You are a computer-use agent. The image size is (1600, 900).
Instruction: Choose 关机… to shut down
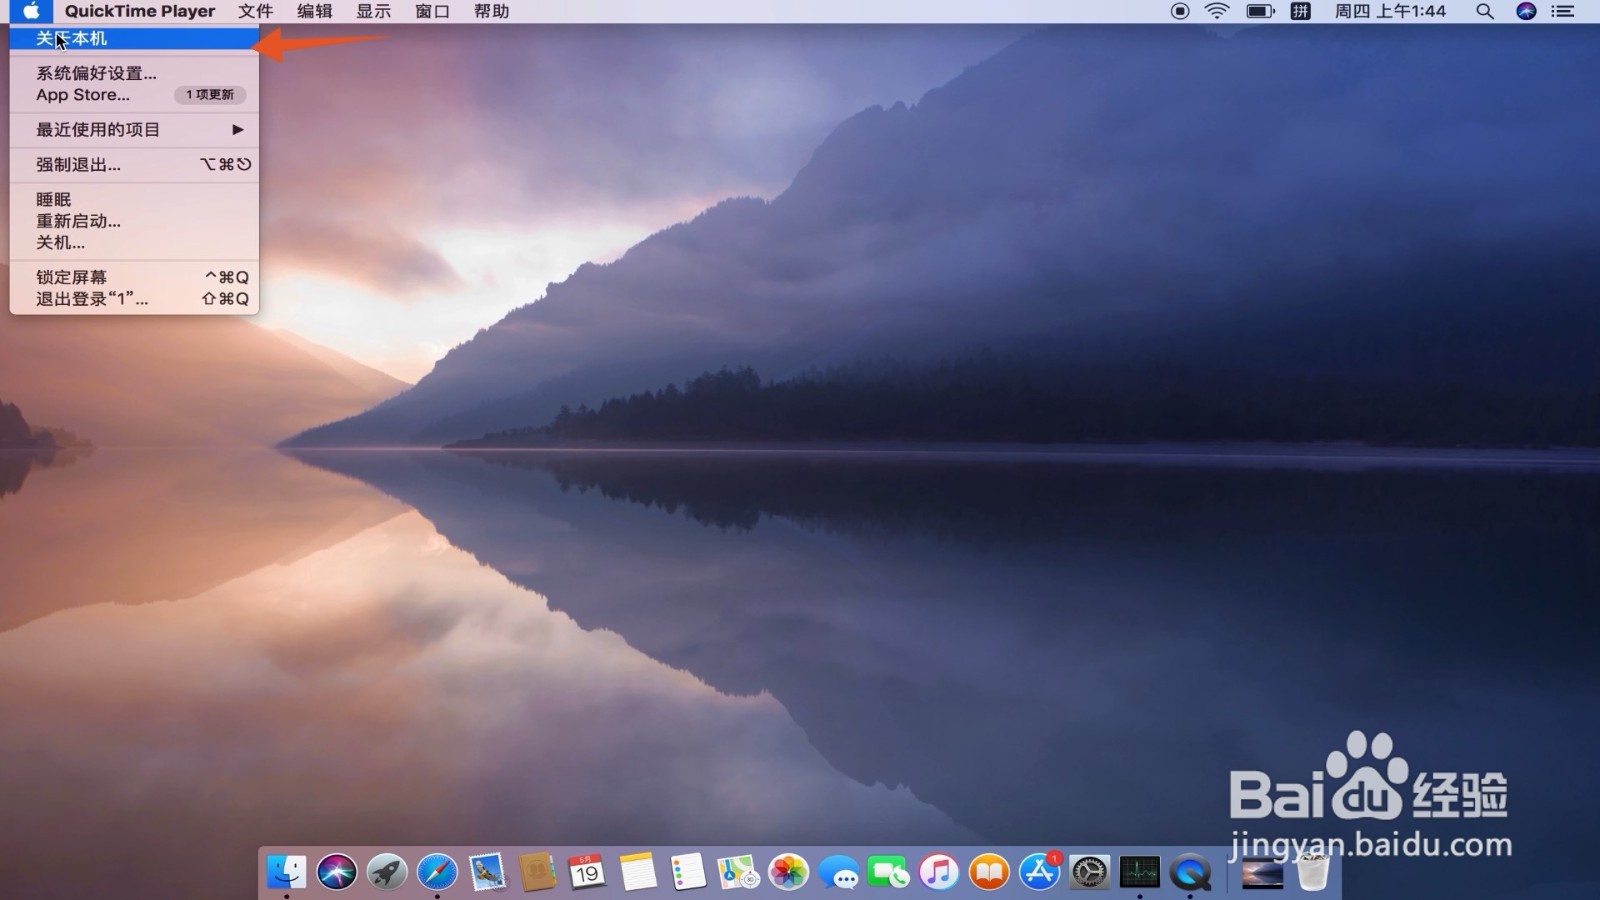tap(134, 243)
